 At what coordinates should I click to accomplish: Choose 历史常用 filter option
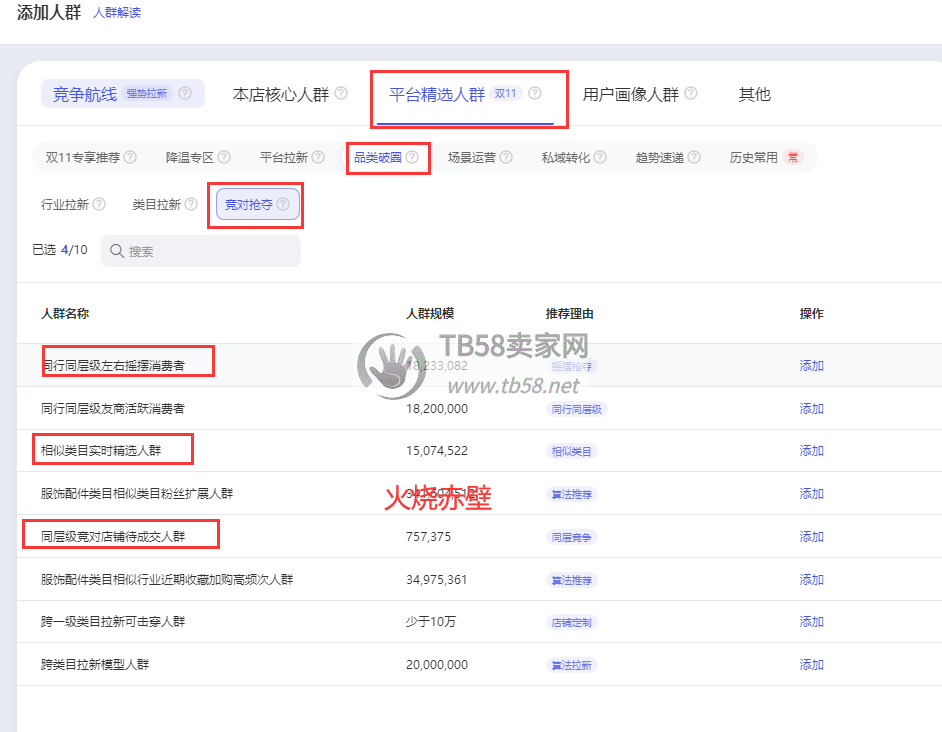coord(754,157)
